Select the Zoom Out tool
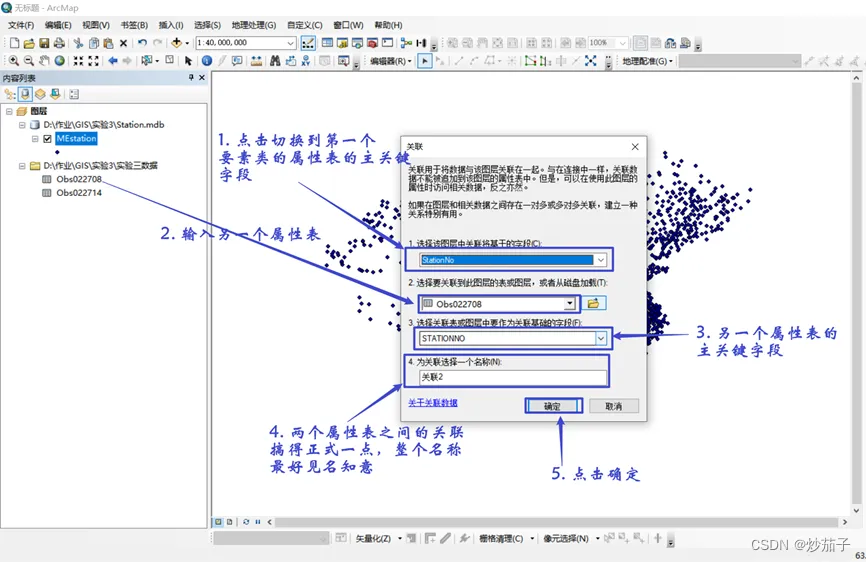Screen dimensions: 866x562 (29, 61)
